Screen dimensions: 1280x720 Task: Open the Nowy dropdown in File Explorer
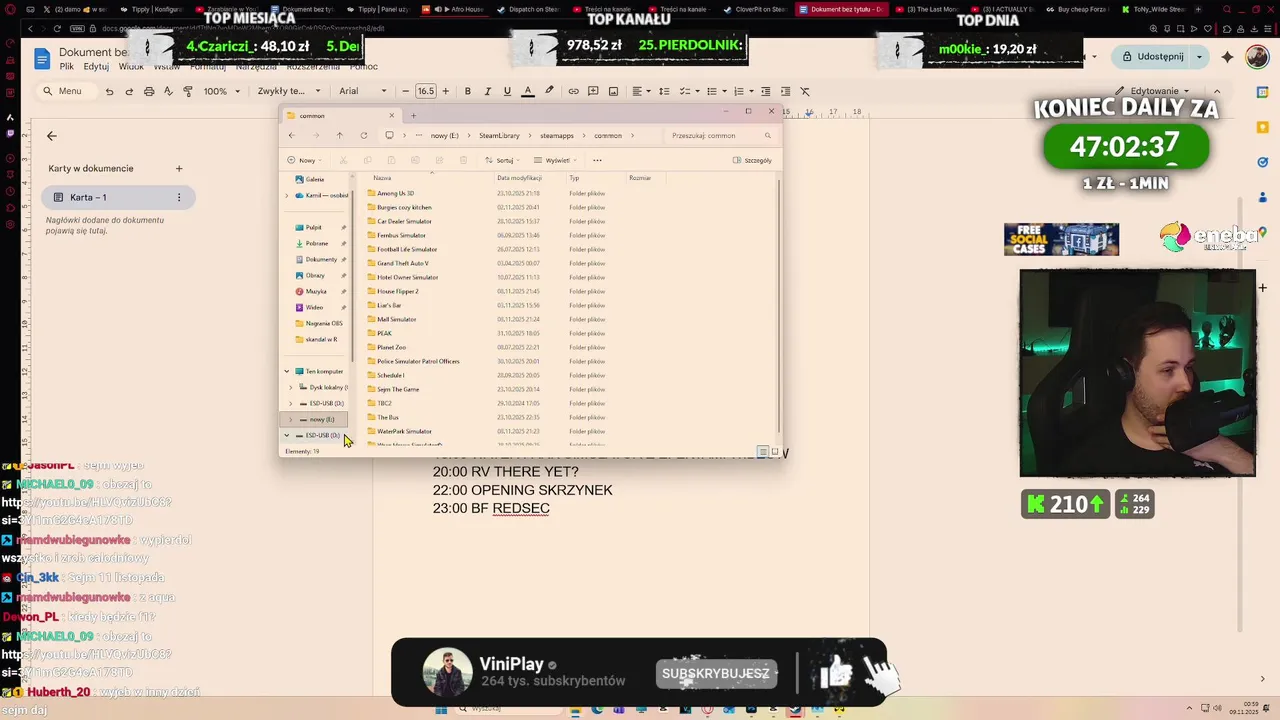click(x=305, y=160)
